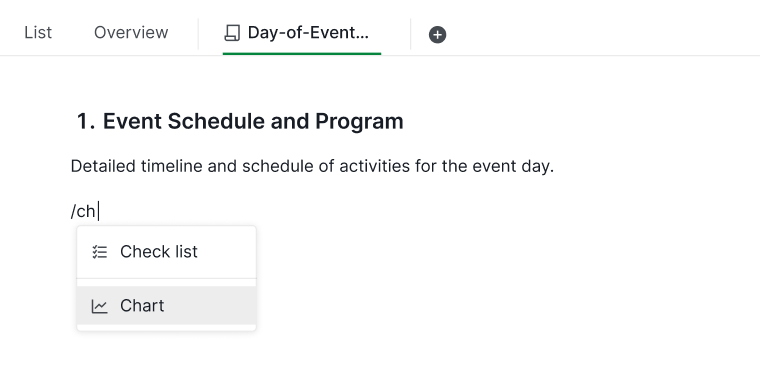The width and height of the screenshot is (760, 366).
Task: Switch to the Overview tab
Action: click(x=131, y=32)
